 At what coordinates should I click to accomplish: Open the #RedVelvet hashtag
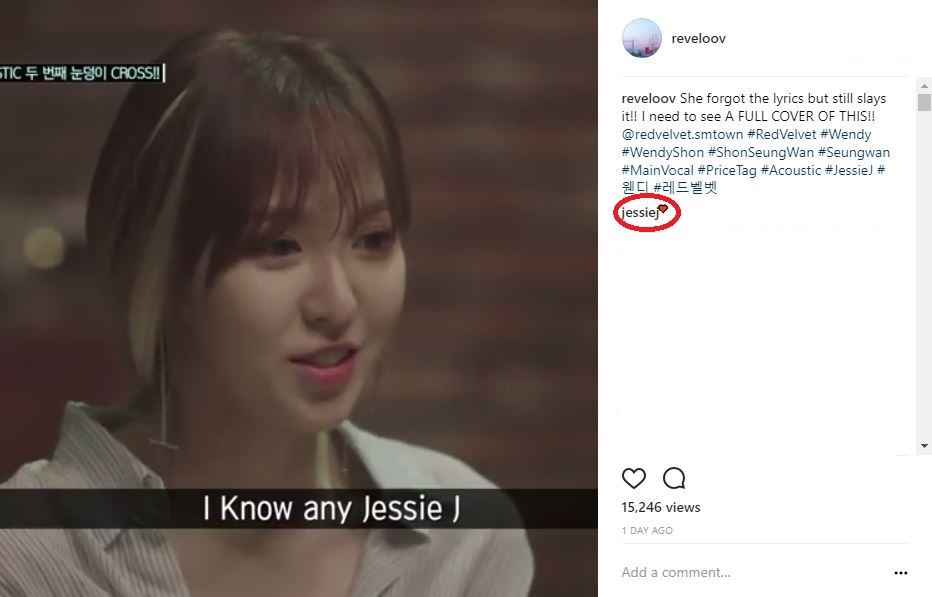(782, 134)
